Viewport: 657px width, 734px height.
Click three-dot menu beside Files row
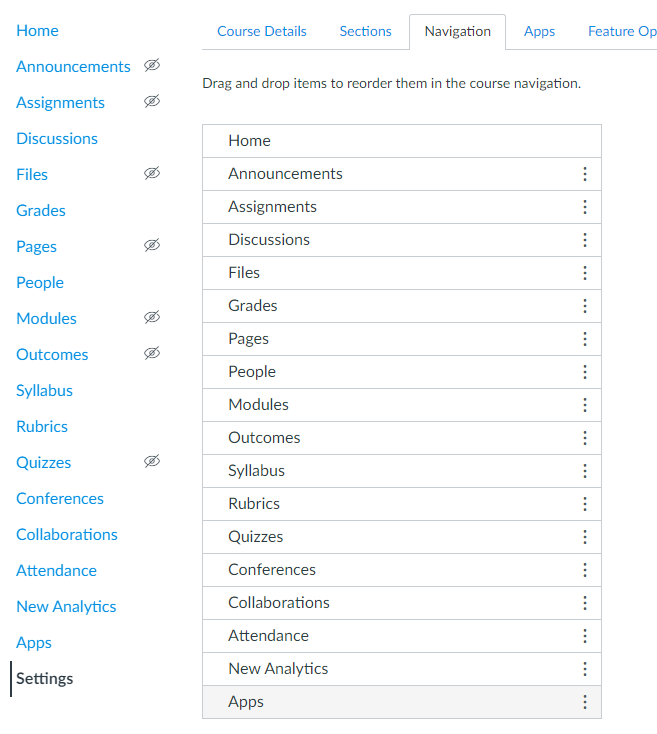coord(585,273)
